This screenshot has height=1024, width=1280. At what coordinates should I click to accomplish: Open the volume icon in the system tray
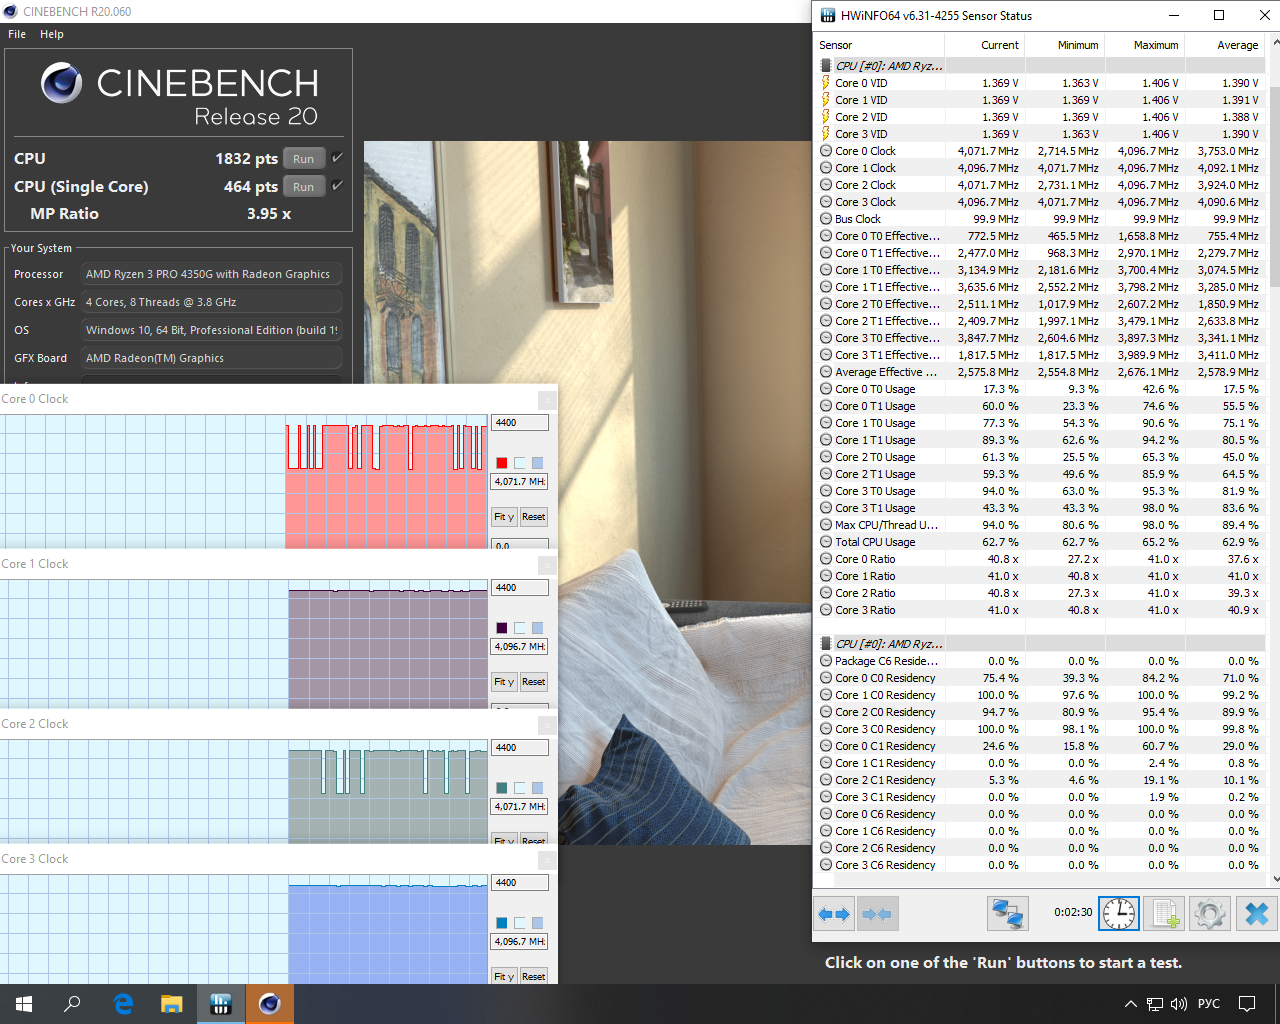[1179, 1004]
